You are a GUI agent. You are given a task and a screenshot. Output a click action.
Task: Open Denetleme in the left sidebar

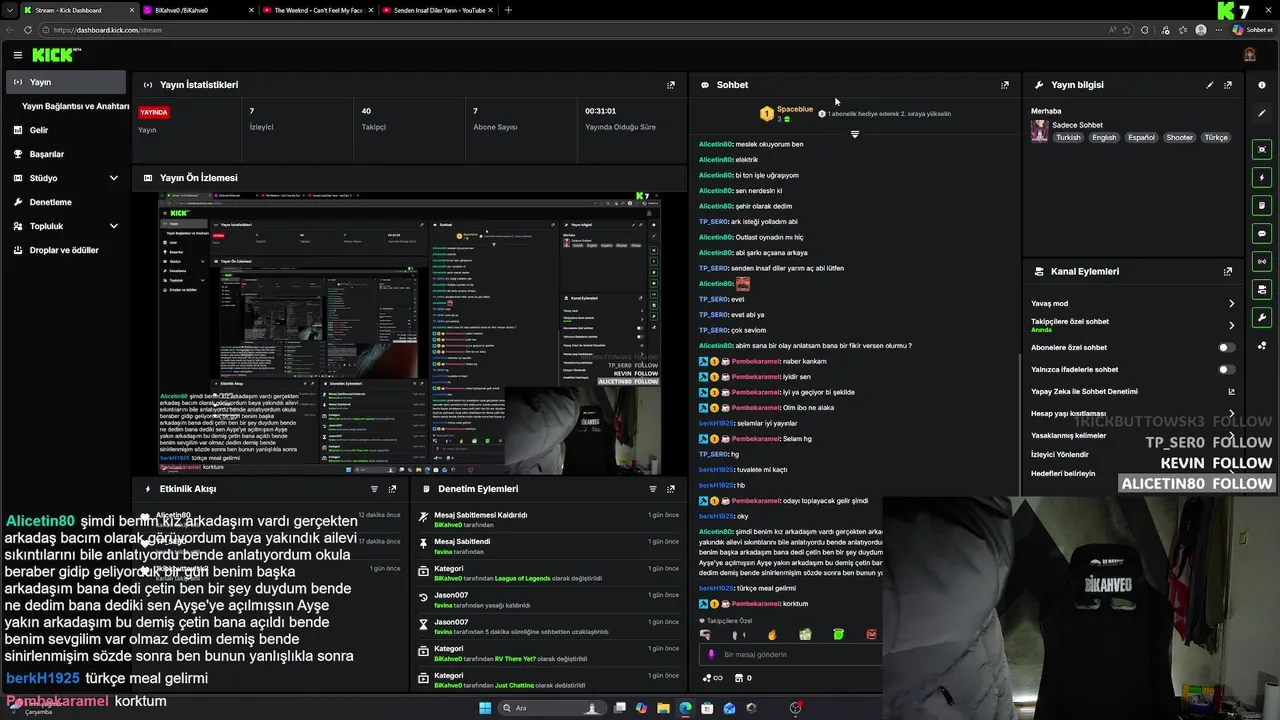pyautogui.click(x=68, y=202)
